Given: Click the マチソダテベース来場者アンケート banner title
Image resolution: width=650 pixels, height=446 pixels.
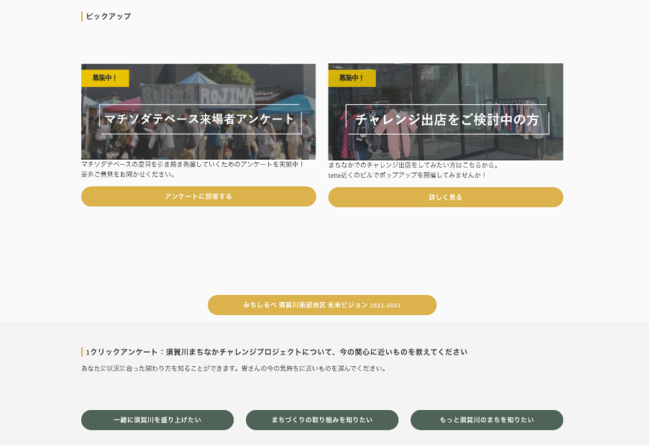Looking at the screenshot, I should click(200, 120).
